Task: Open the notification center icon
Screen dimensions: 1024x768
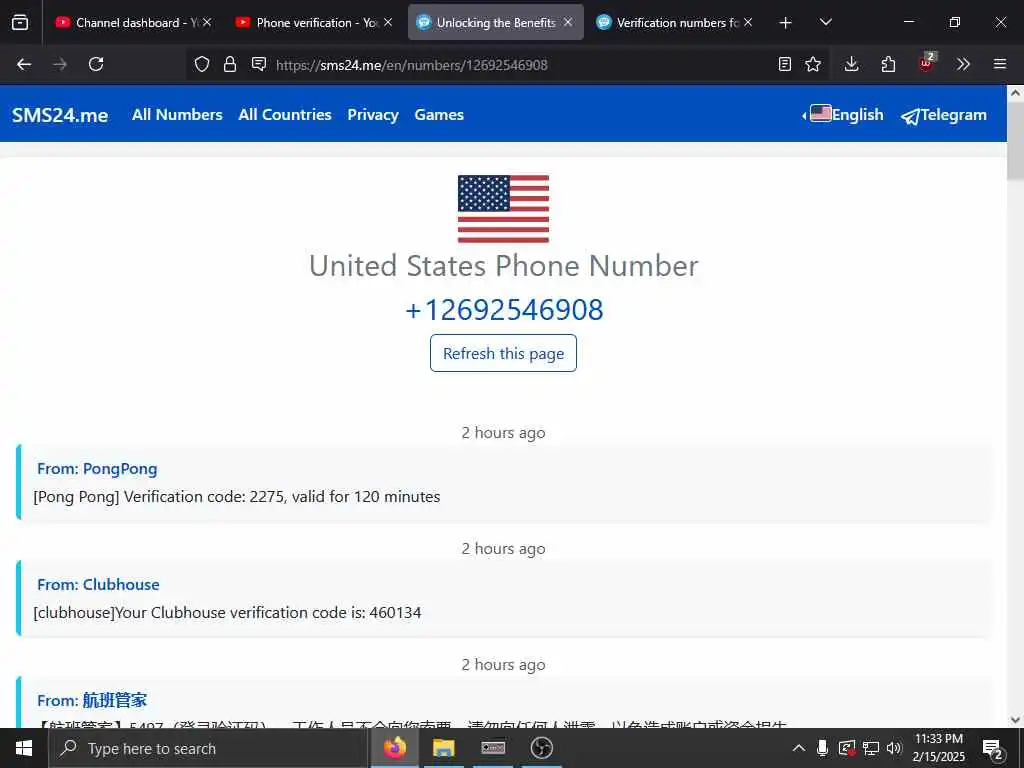Action: point(993,749)
